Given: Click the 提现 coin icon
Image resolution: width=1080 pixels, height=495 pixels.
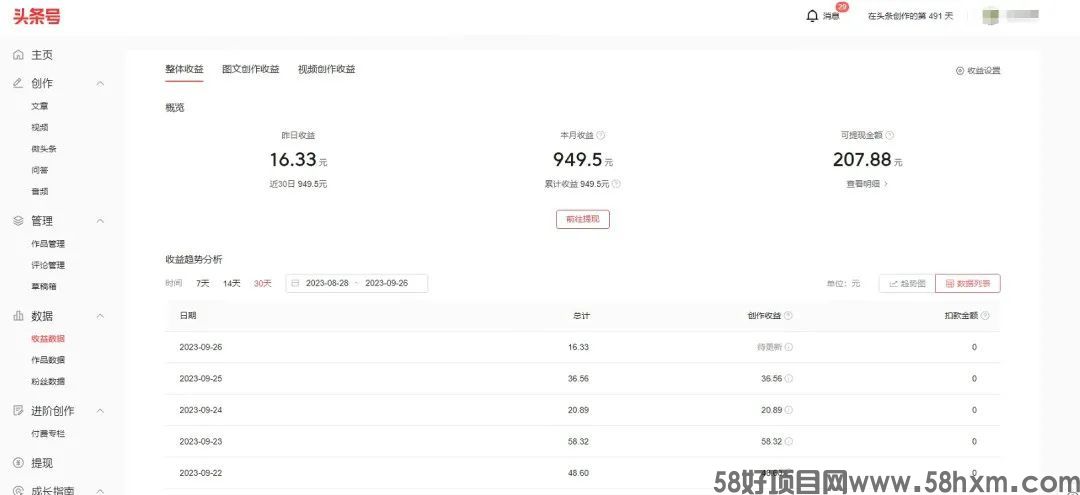Looking at the screenshot, I should coord(19,463).
